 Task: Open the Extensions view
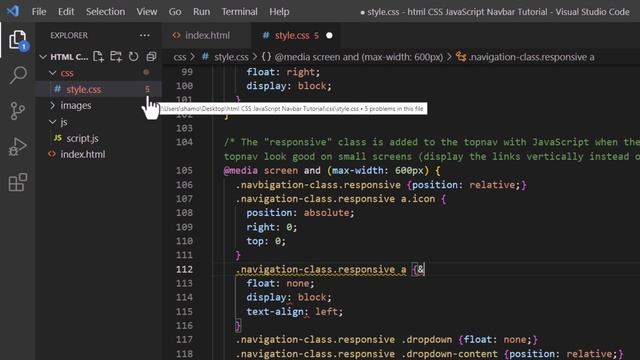pyautogui.click(x=18, y=182)
